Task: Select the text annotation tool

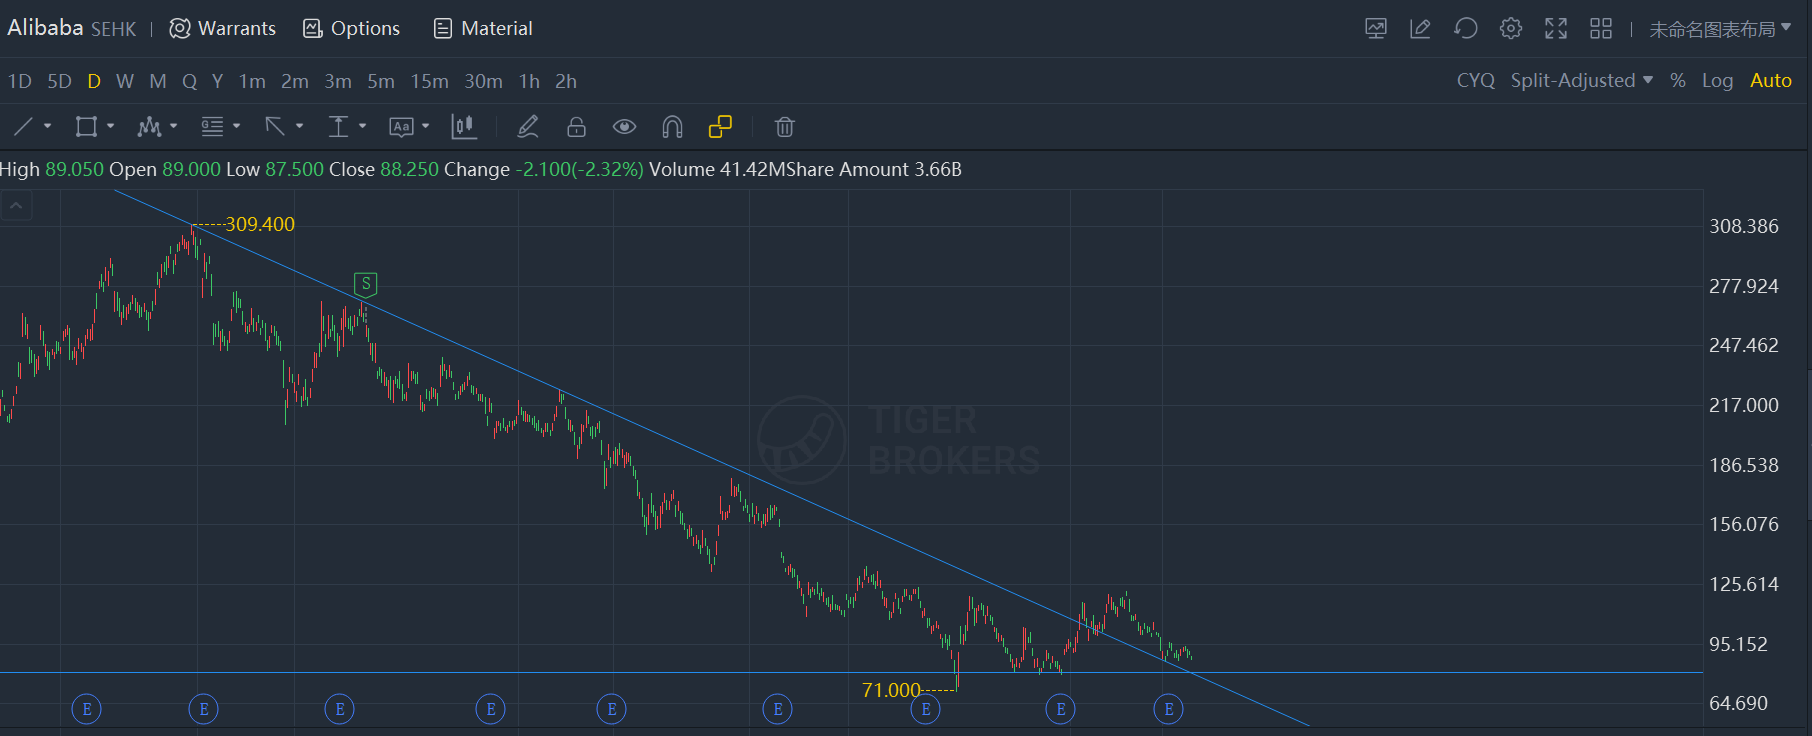Action: (x=401, y=127)
